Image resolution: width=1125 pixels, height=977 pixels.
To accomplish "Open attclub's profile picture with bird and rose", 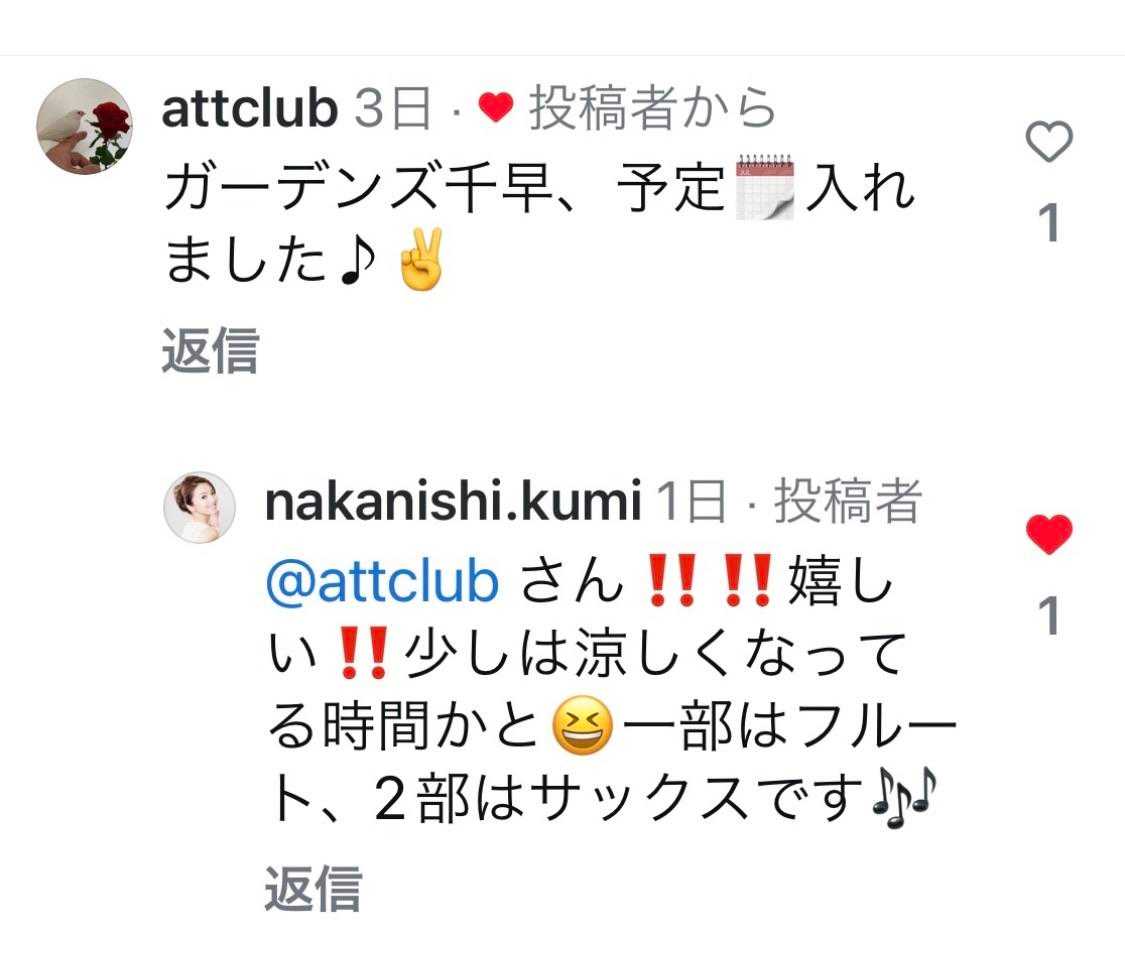I will pyautogui.click(x=85, y=126).
